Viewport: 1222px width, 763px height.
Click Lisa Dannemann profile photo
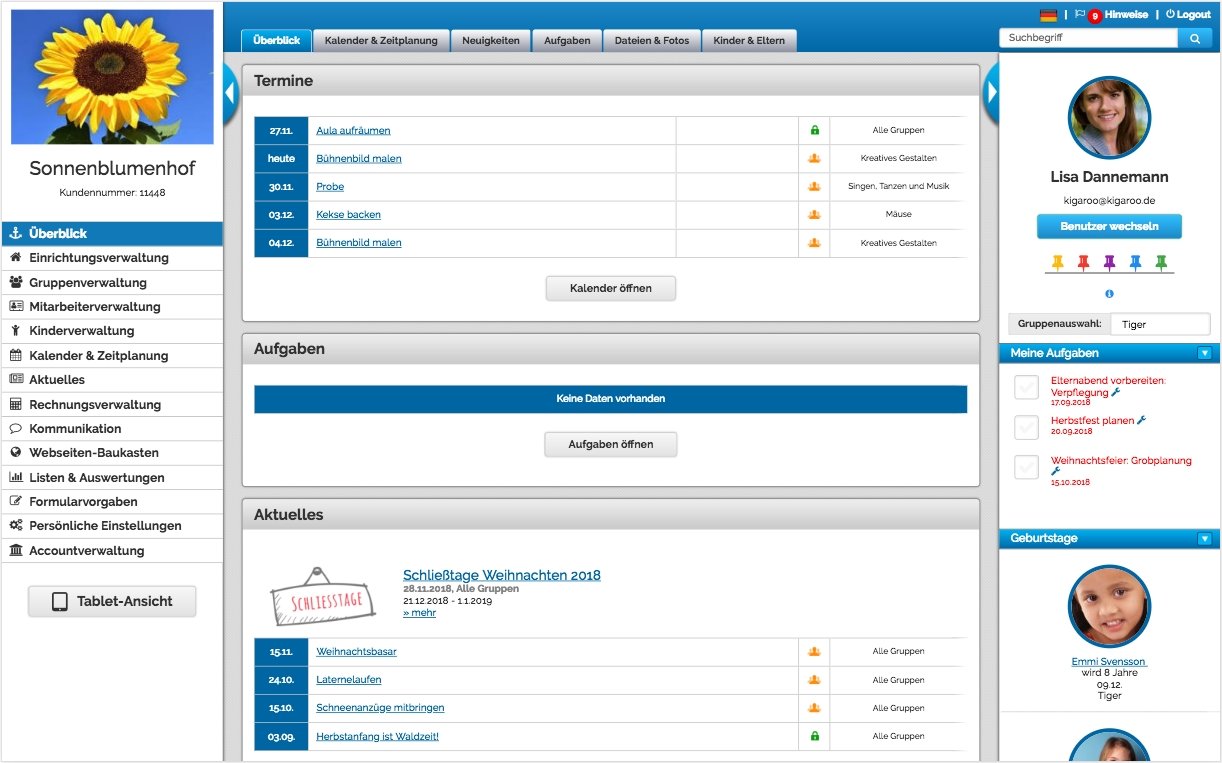(1109, 118)
